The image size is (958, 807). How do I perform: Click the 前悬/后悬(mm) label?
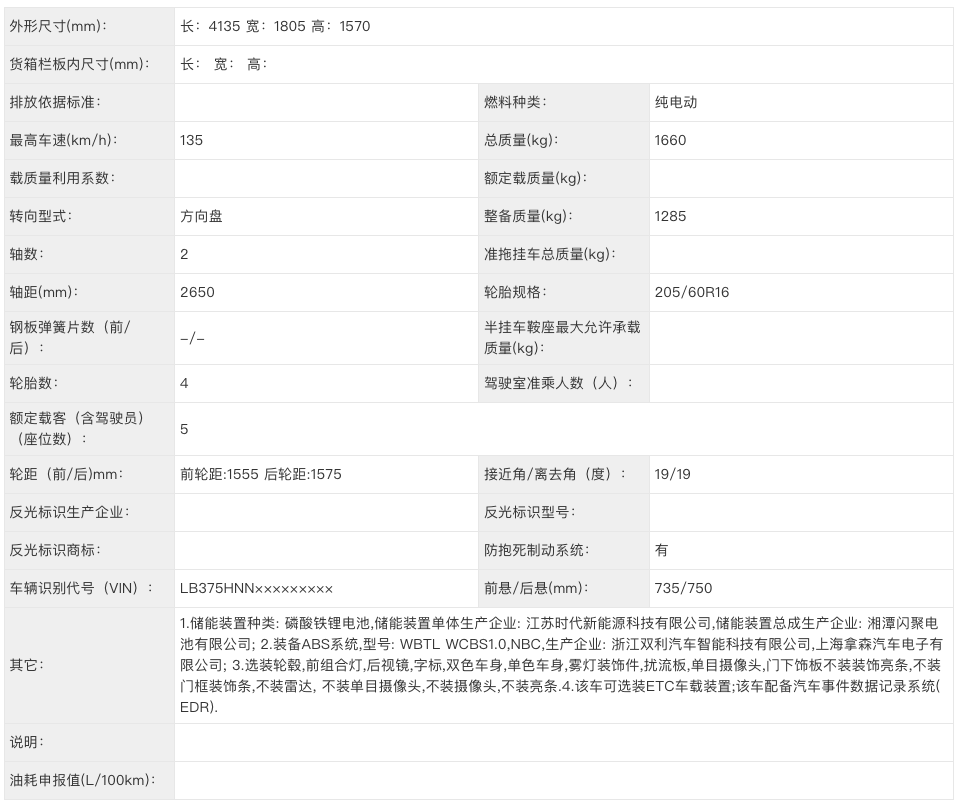point(536,588)
